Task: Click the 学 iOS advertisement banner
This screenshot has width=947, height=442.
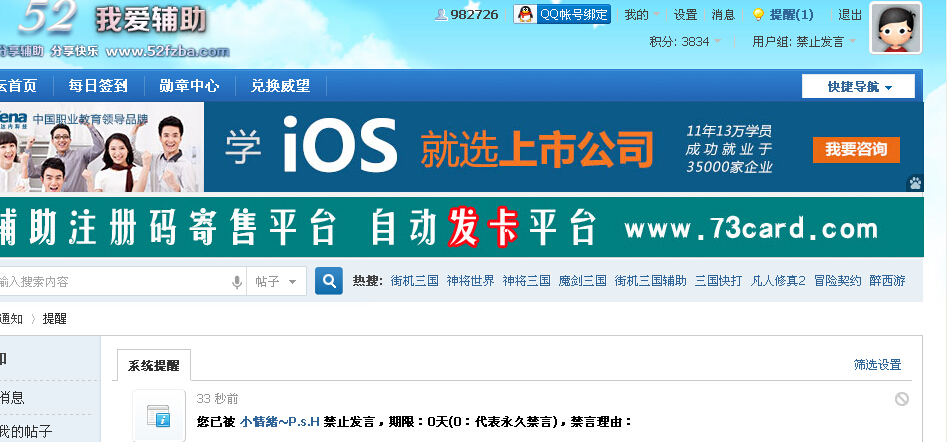Action: pyautogui.click(x=461, y=147)
